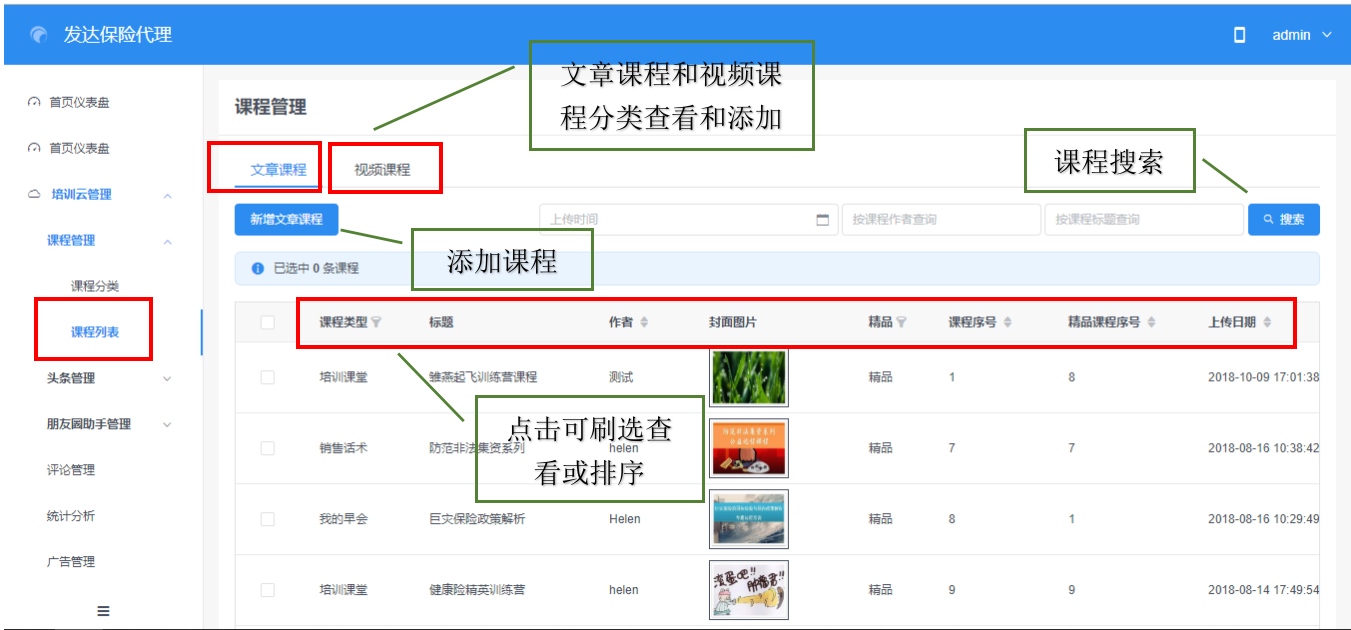Click the filter icon beside 课程类型 column

tap(376, 322)
